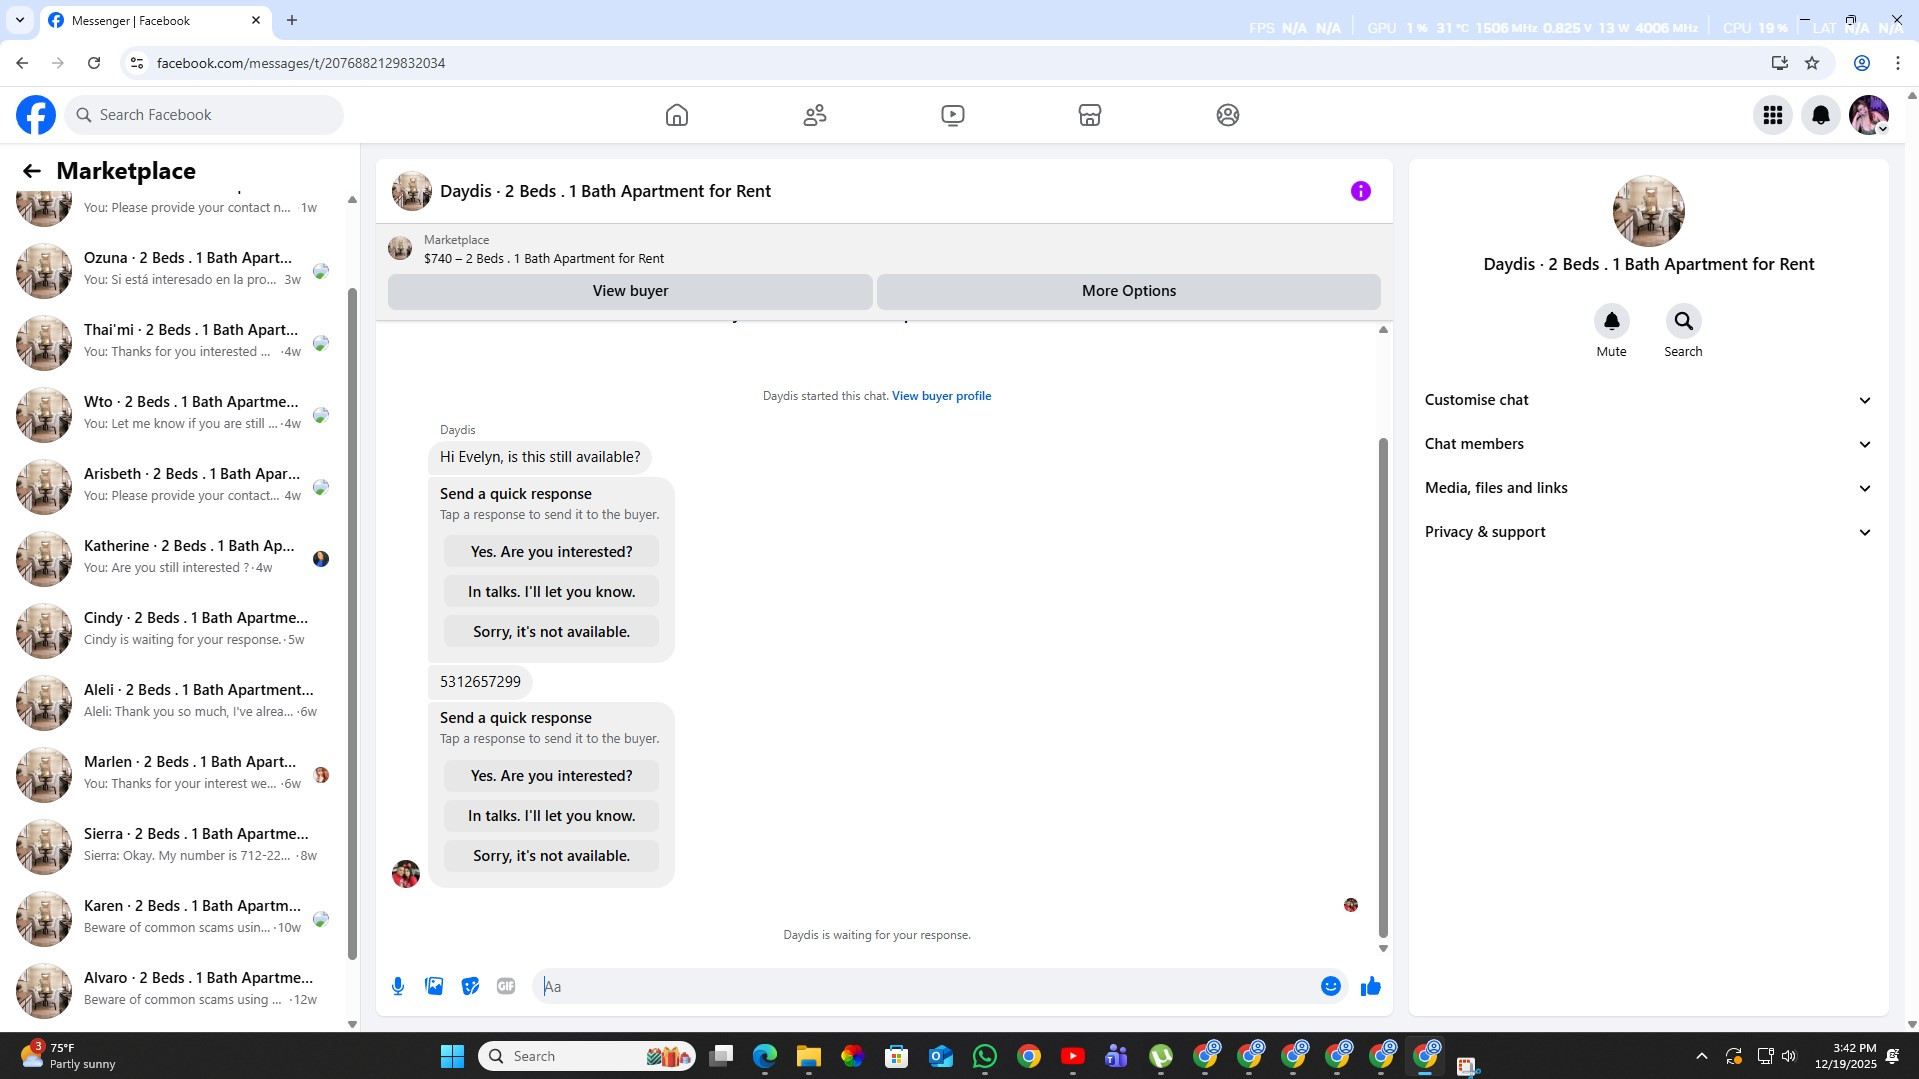The image size is (1919, 1079).
Task: Open Ozuna apartment conversation
Action: [176, 271]
